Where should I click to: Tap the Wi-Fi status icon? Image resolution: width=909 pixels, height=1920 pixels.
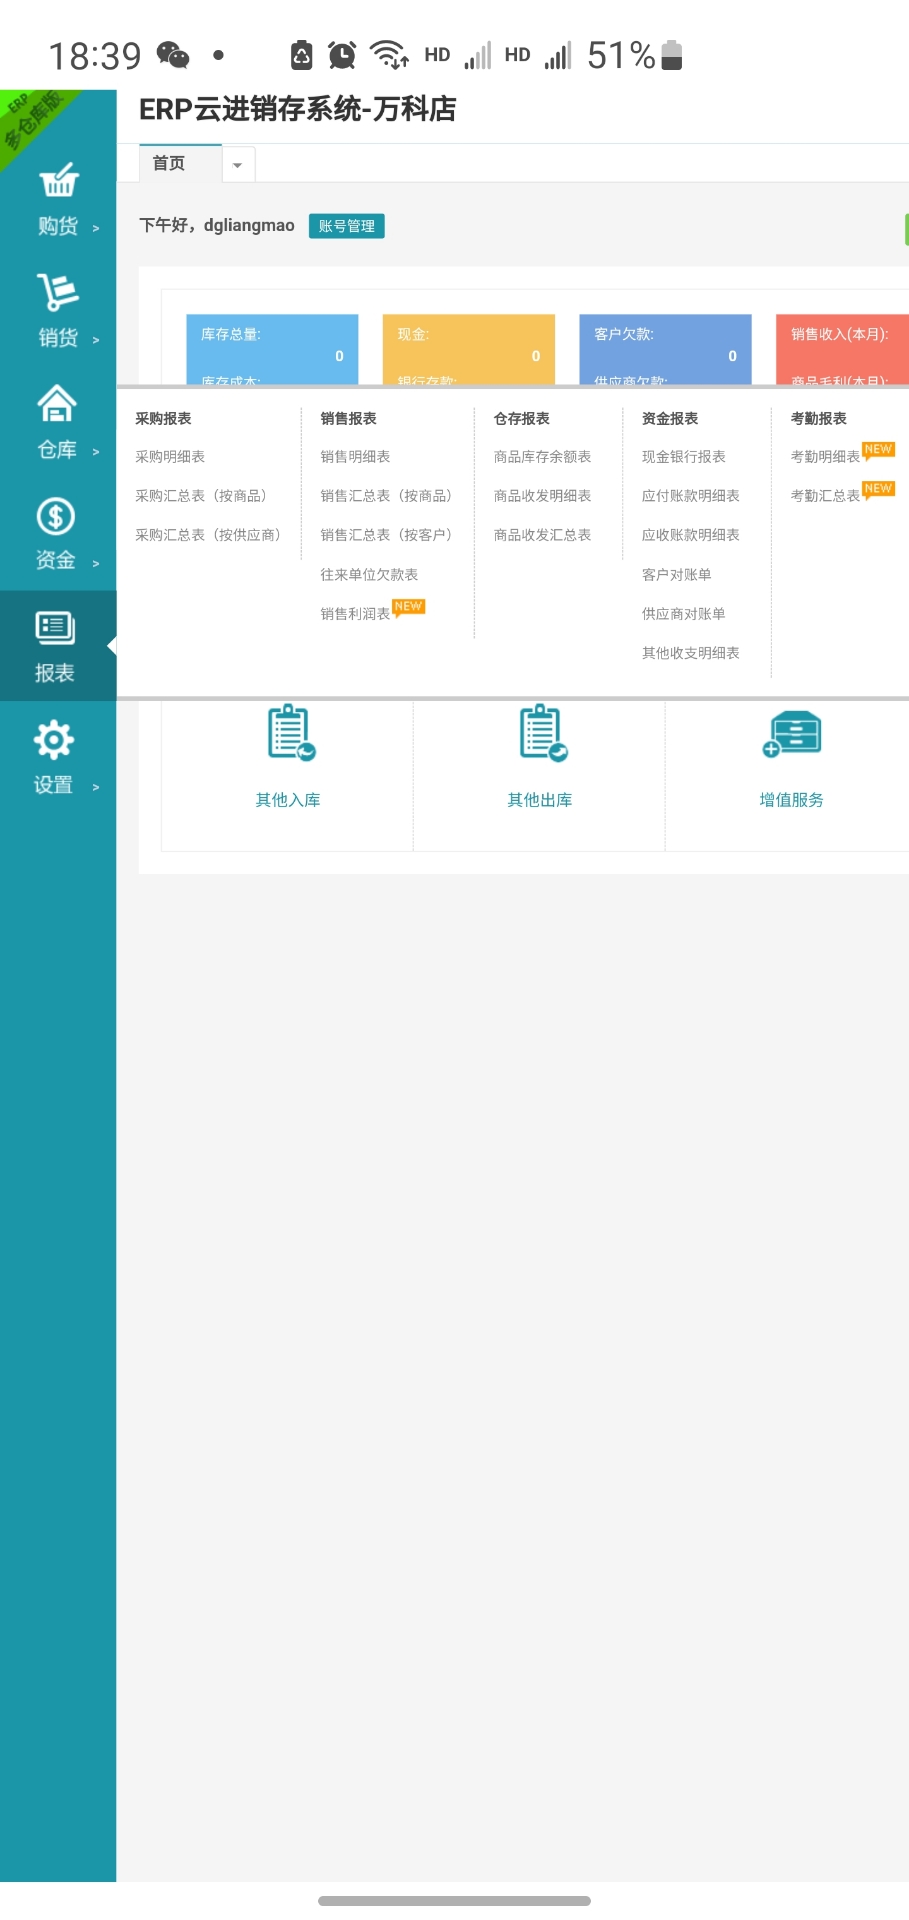pyautogui.click(x=389, y=55)
